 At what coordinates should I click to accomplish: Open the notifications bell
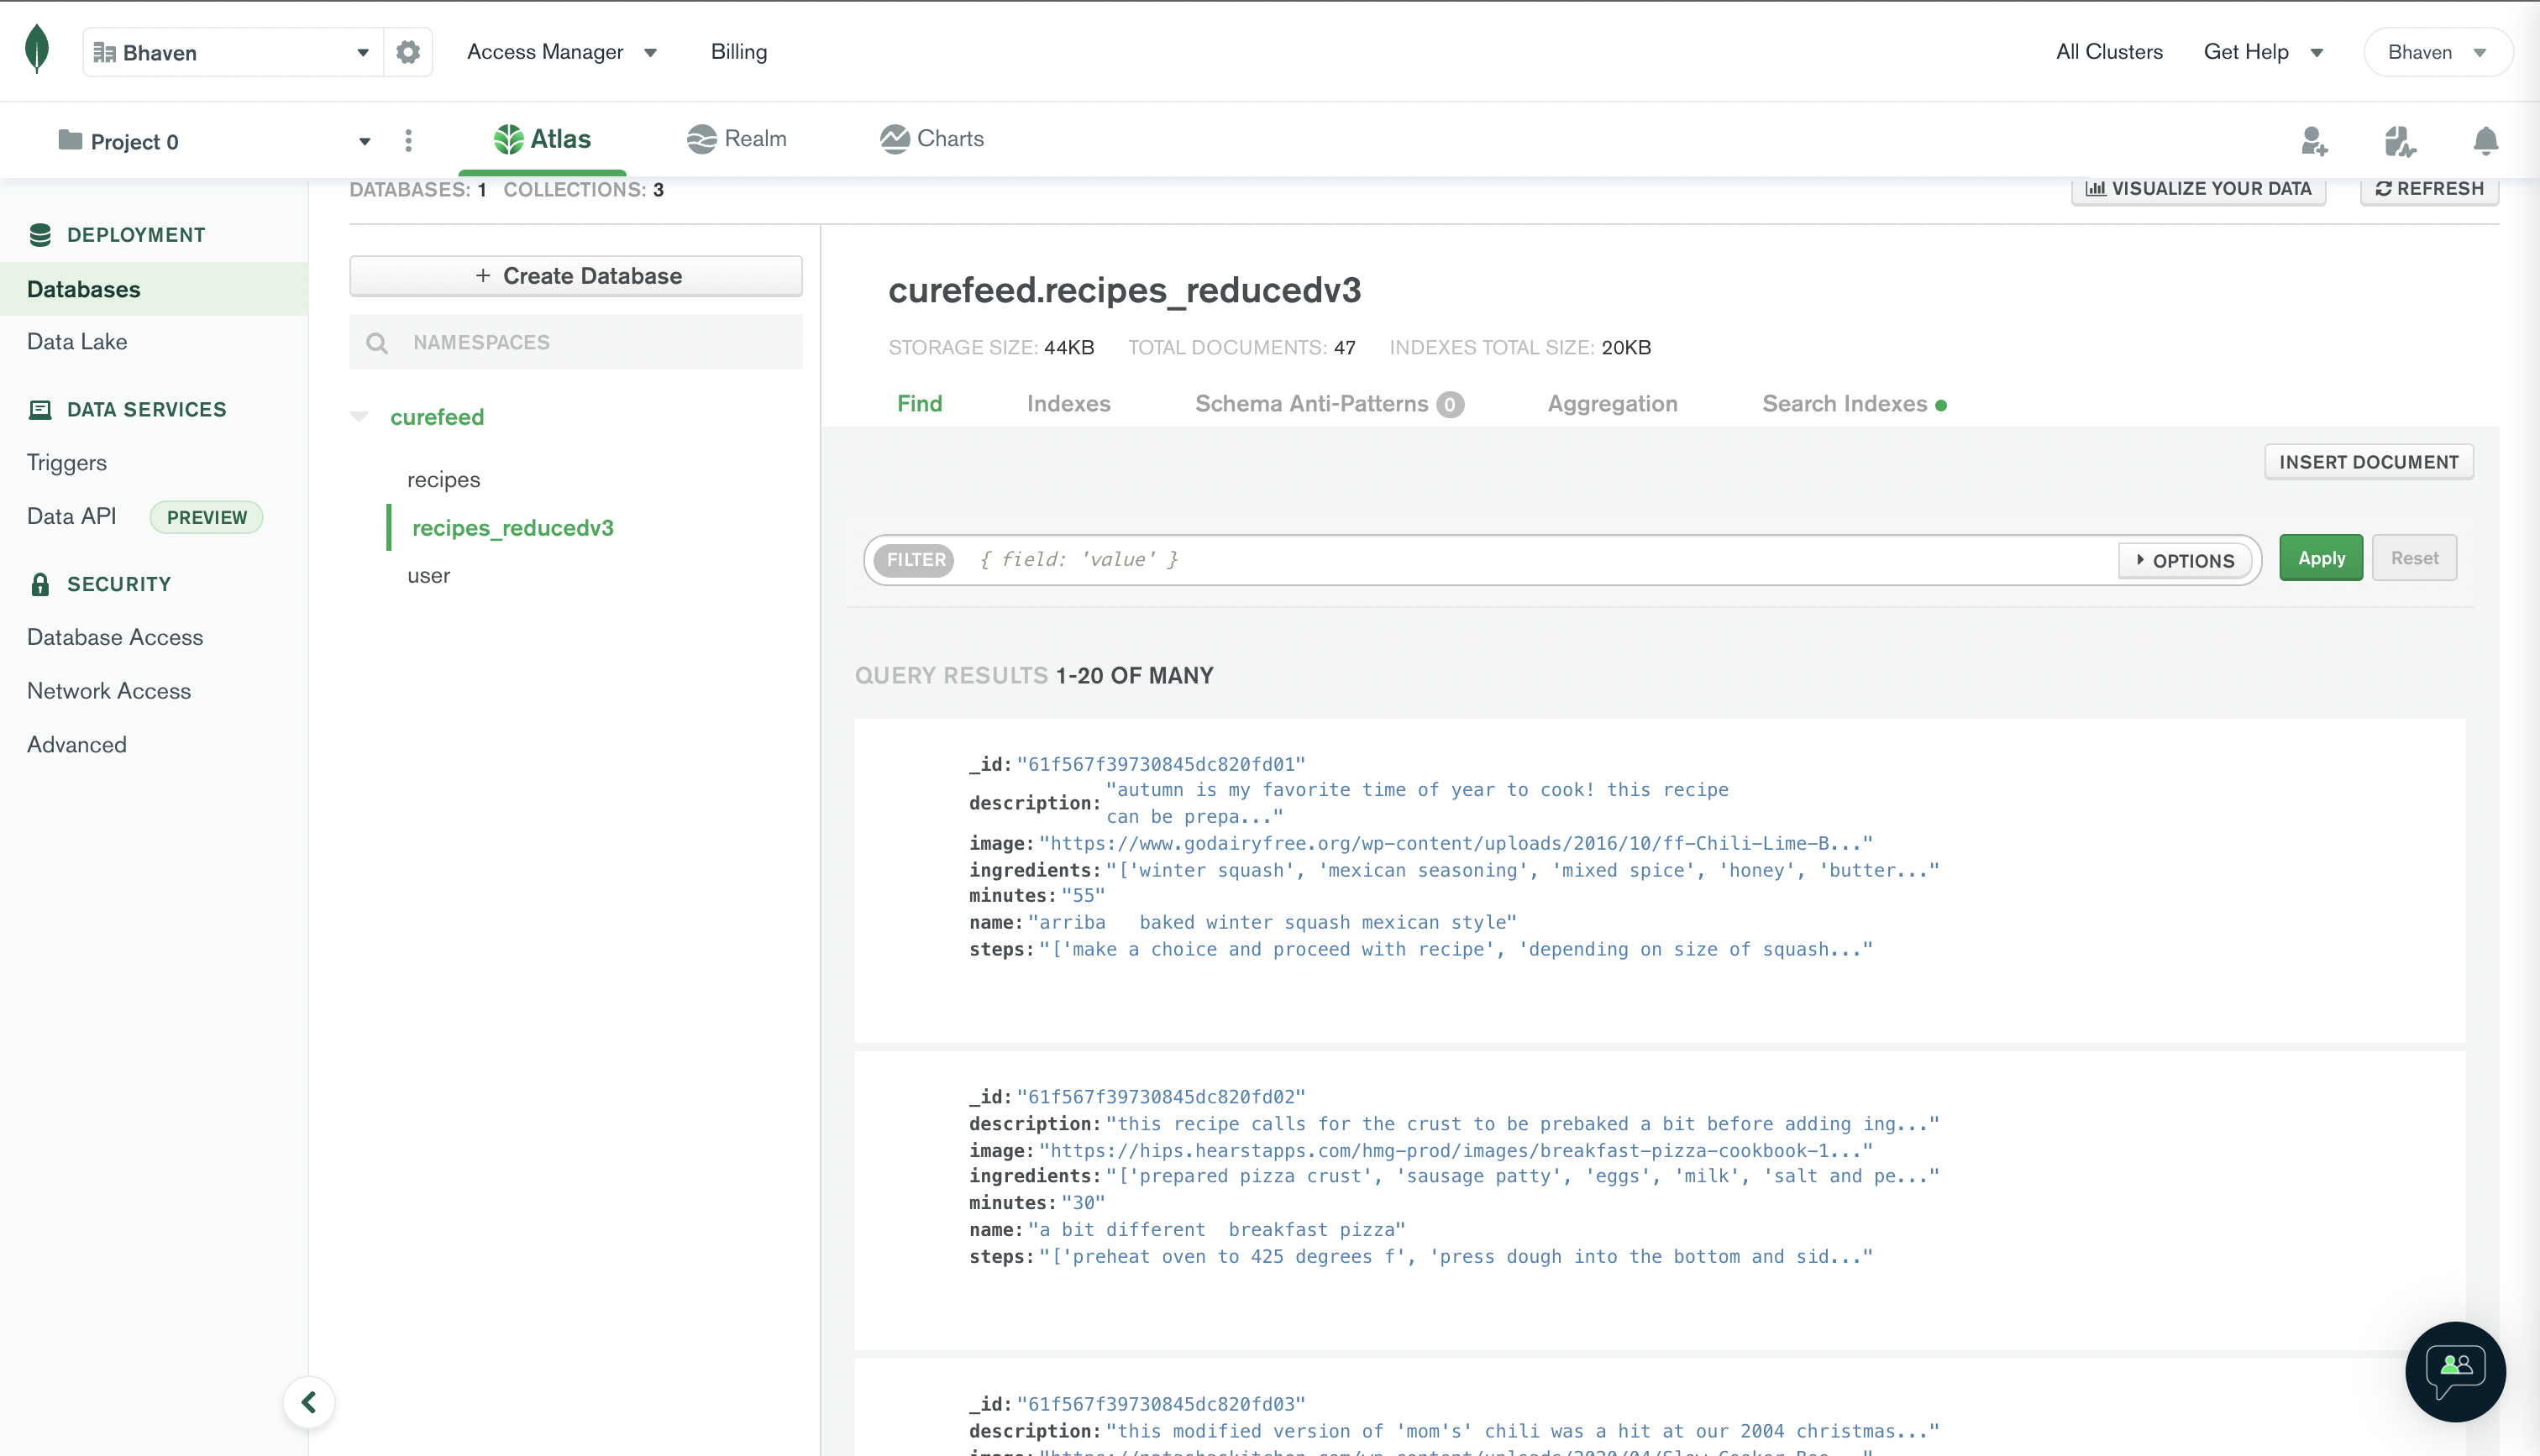[x=2485, y=141]
